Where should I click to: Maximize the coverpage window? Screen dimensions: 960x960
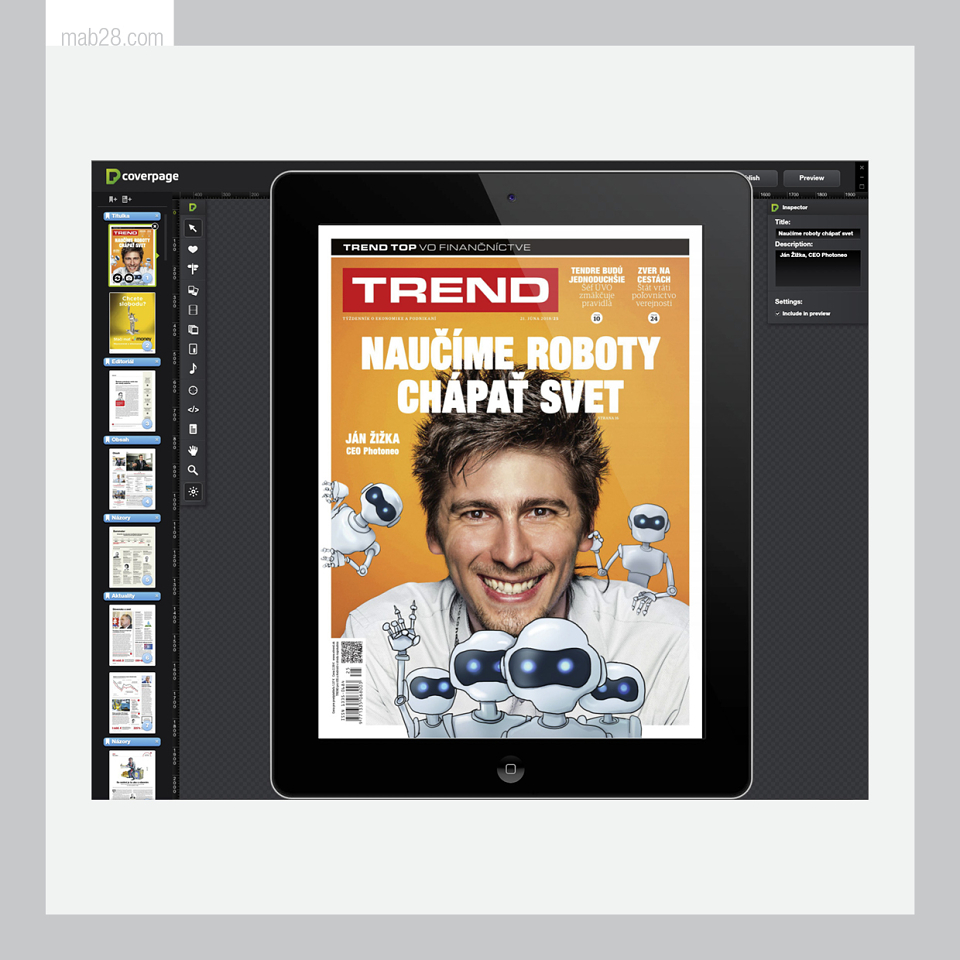[861, 187]
